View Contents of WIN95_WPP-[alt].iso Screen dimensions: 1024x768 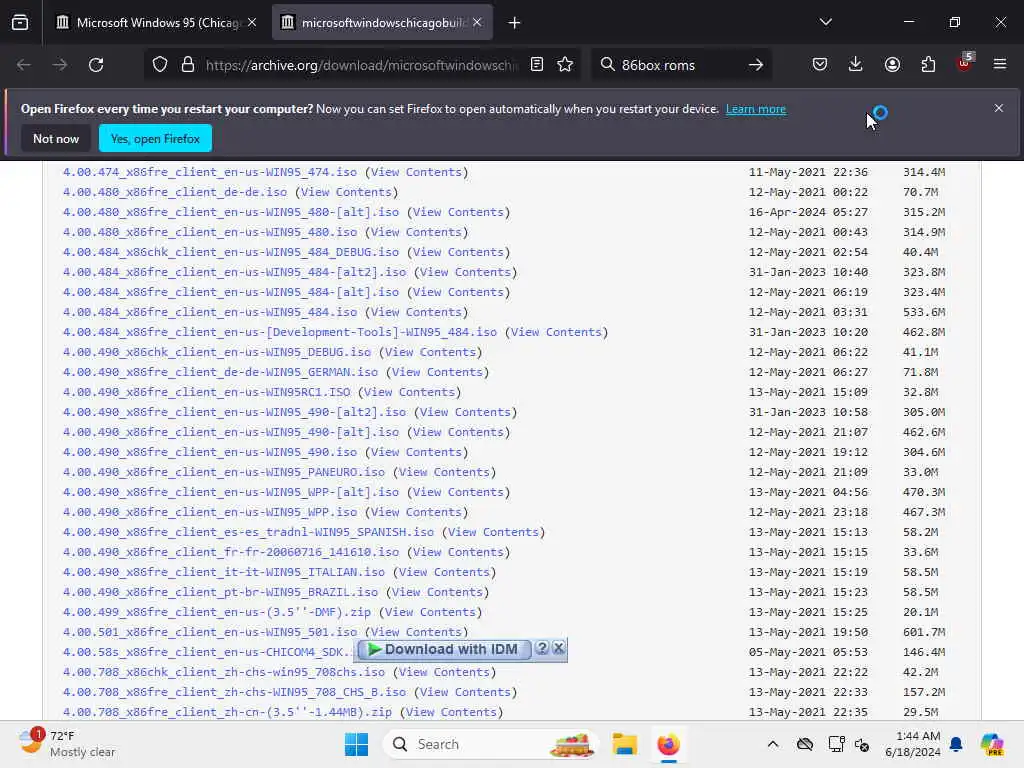tap(458, 492)
